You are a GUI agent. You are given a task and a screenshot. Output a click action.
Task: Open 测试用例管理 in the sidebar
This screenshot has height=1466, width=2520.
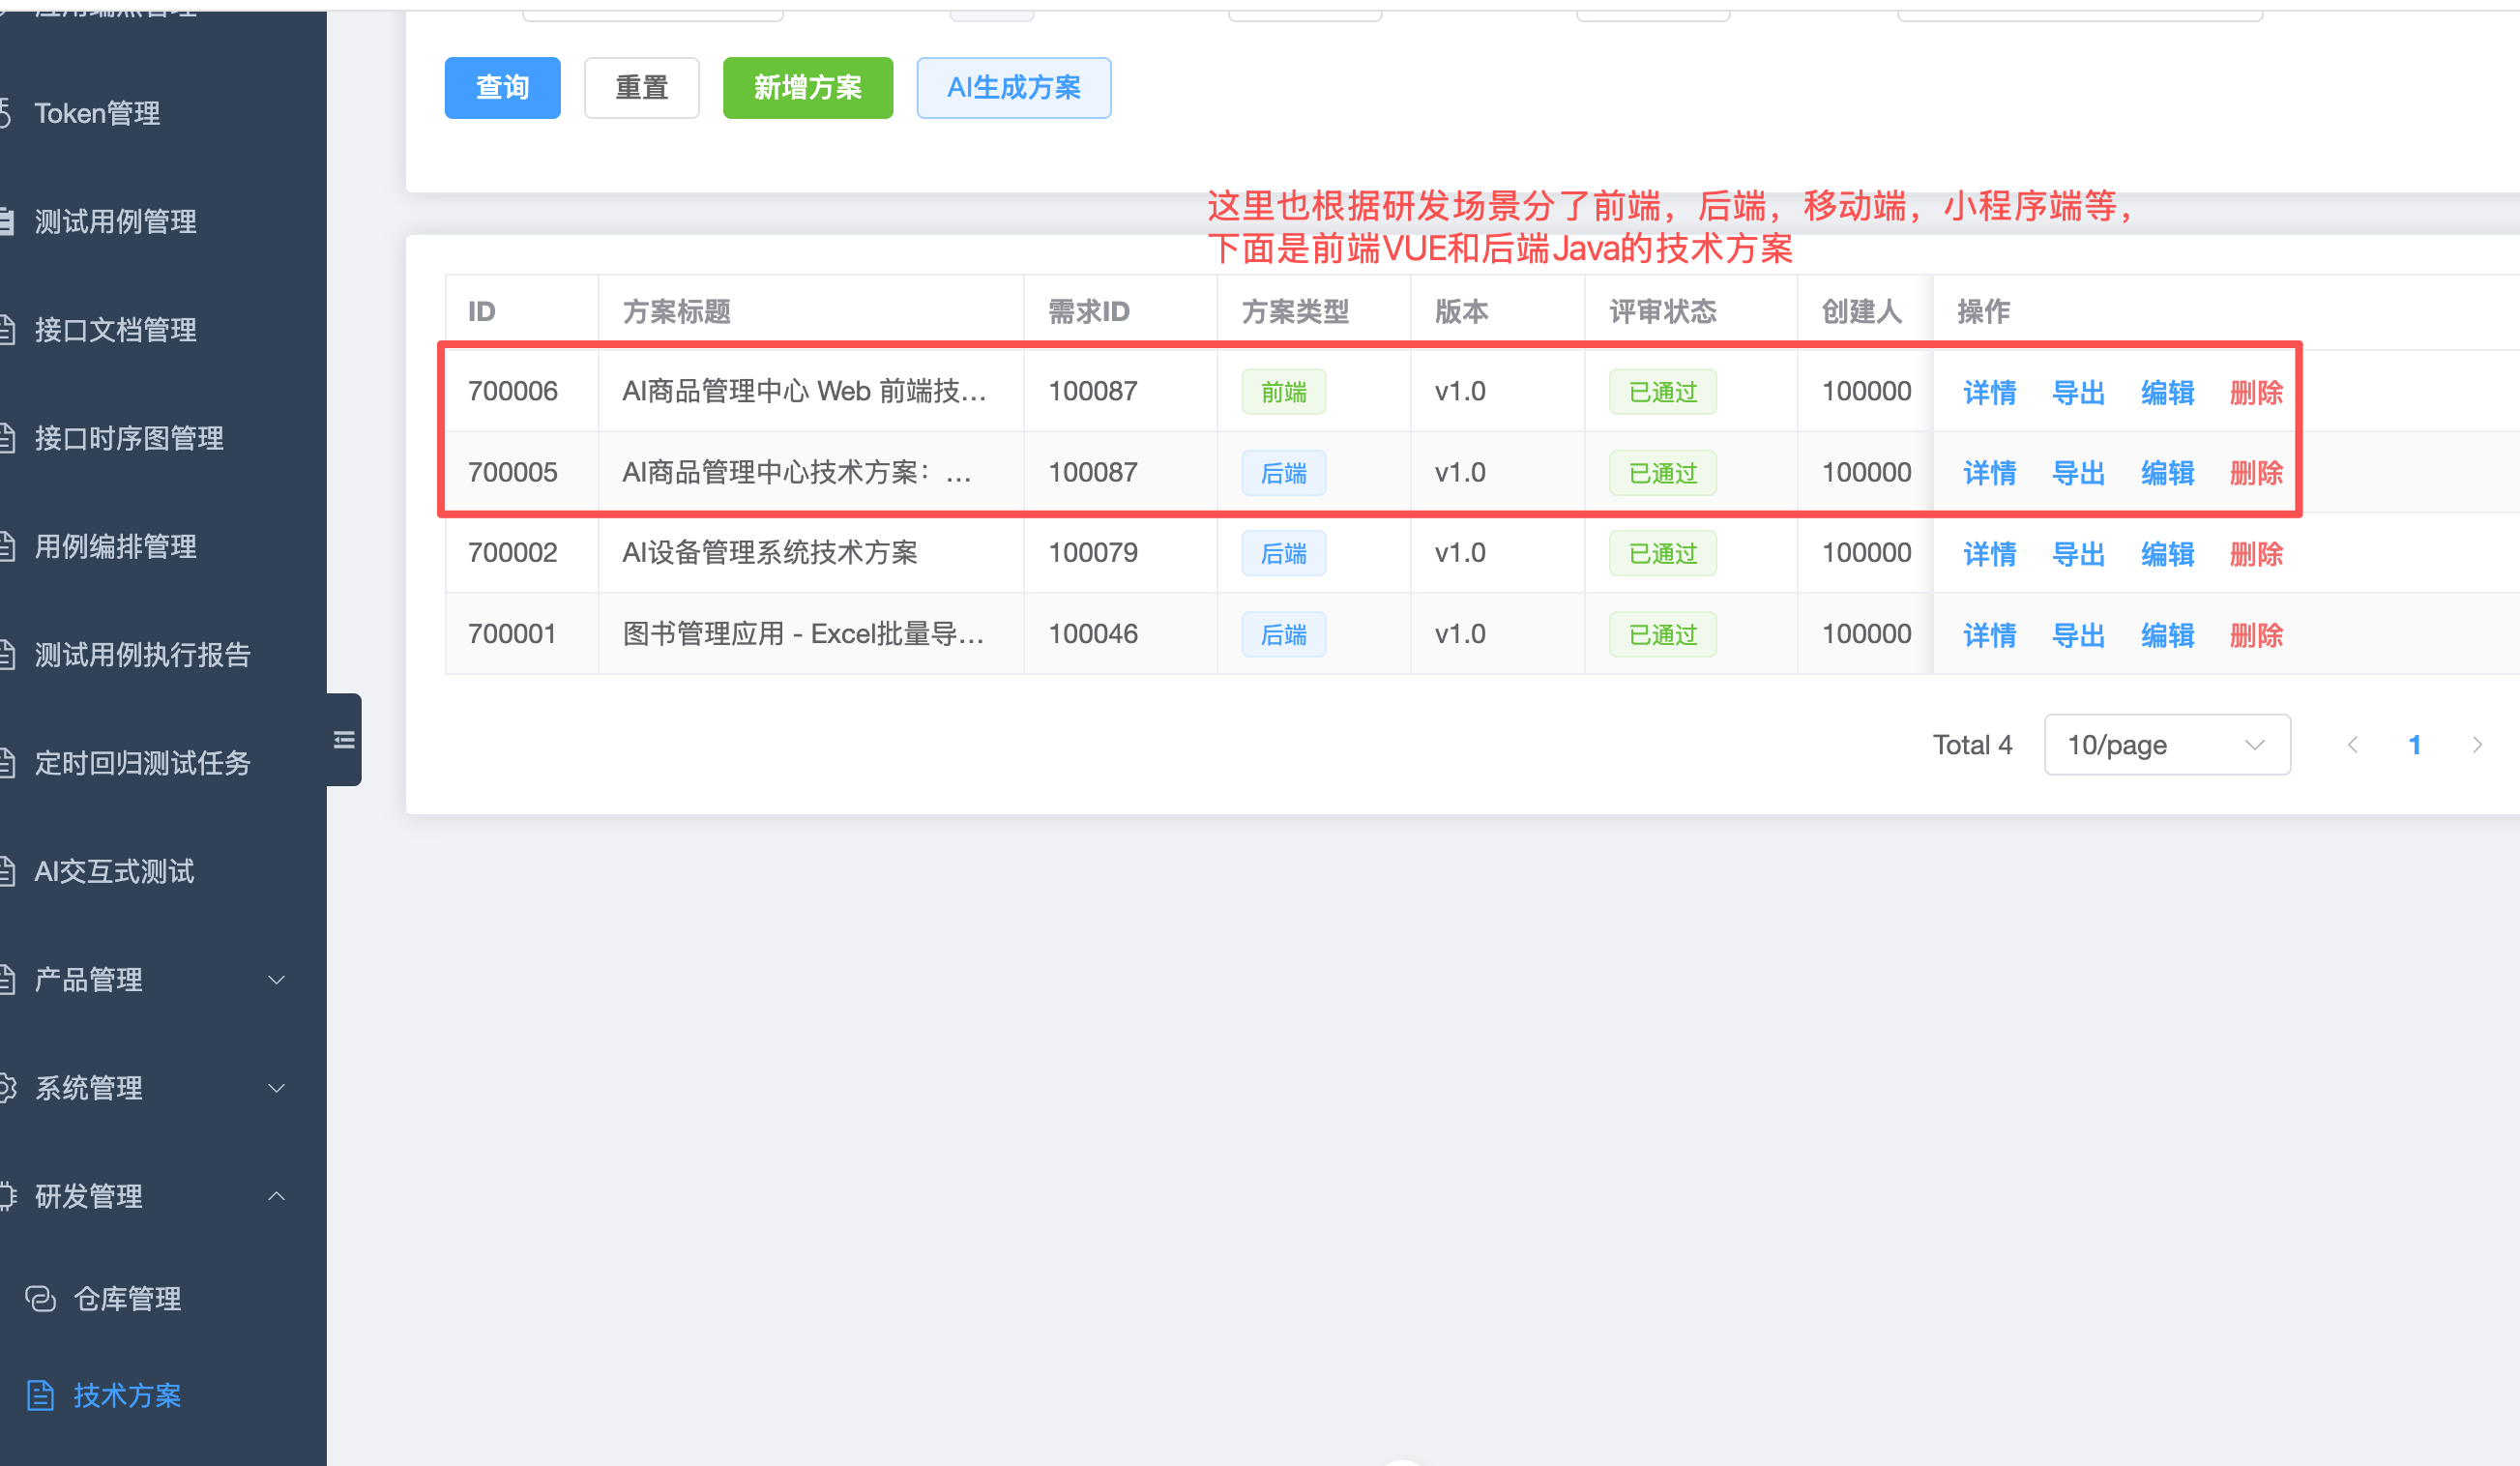click(116, 221)
